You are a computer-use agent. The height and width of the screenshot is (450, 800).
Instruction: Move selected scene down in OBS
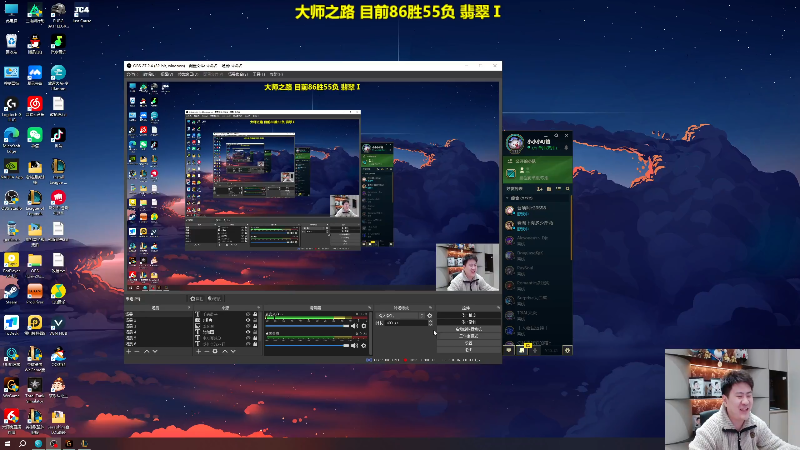click(x=155, y=352)
